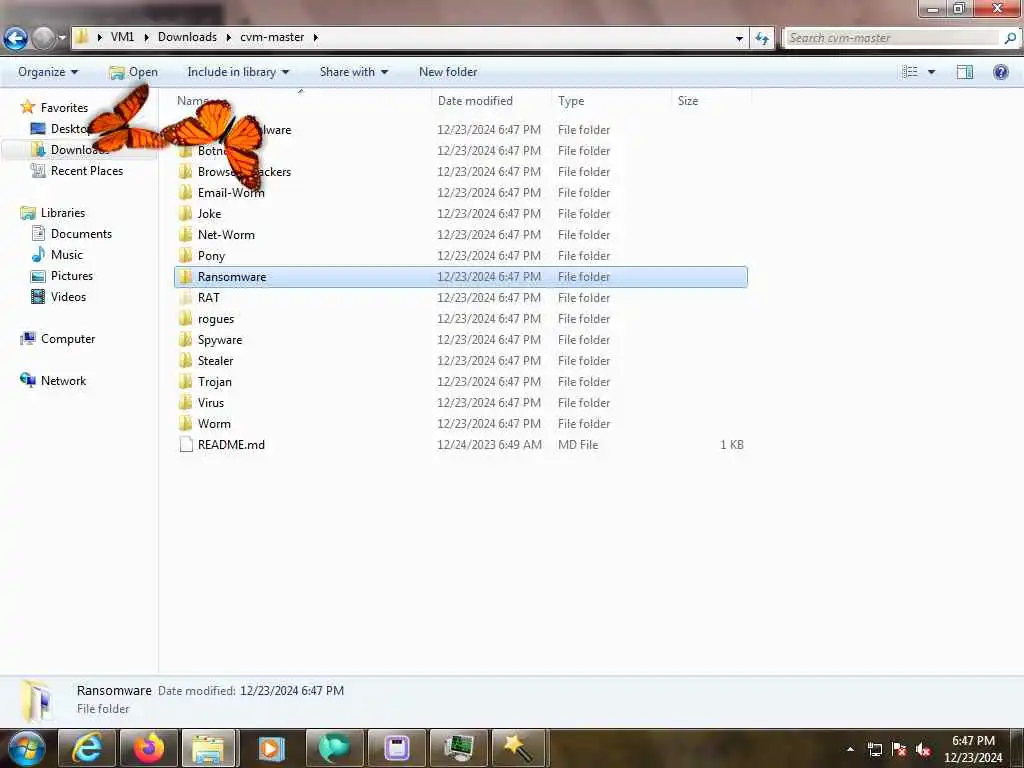Launch Firefox from the taskbar
This screenshot has width=1024, height=768.
click(x=149, y=748)
